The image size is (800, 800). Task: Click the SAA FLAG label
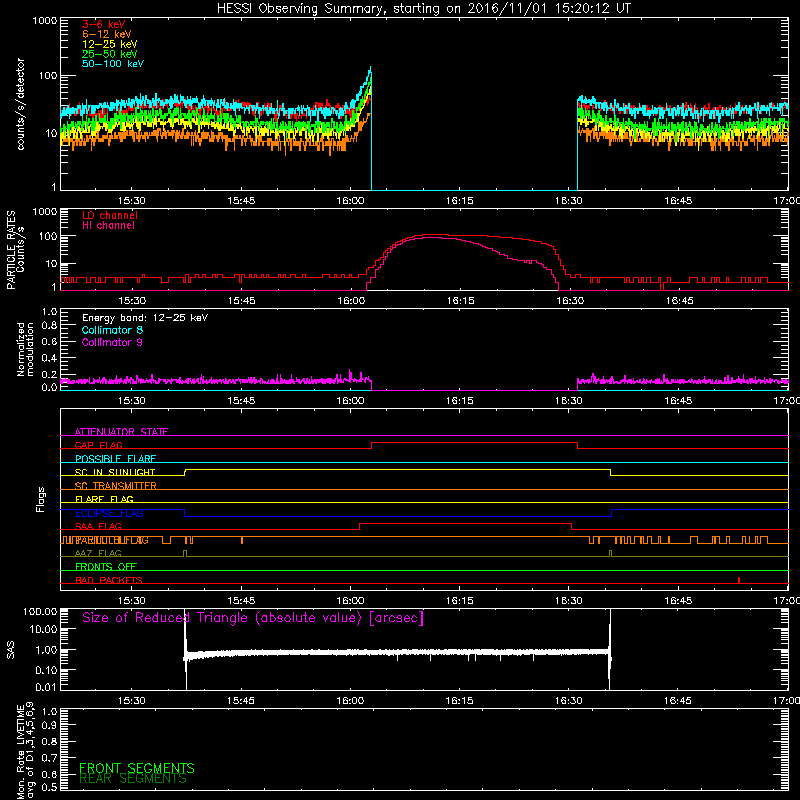[x=98, y=526]
